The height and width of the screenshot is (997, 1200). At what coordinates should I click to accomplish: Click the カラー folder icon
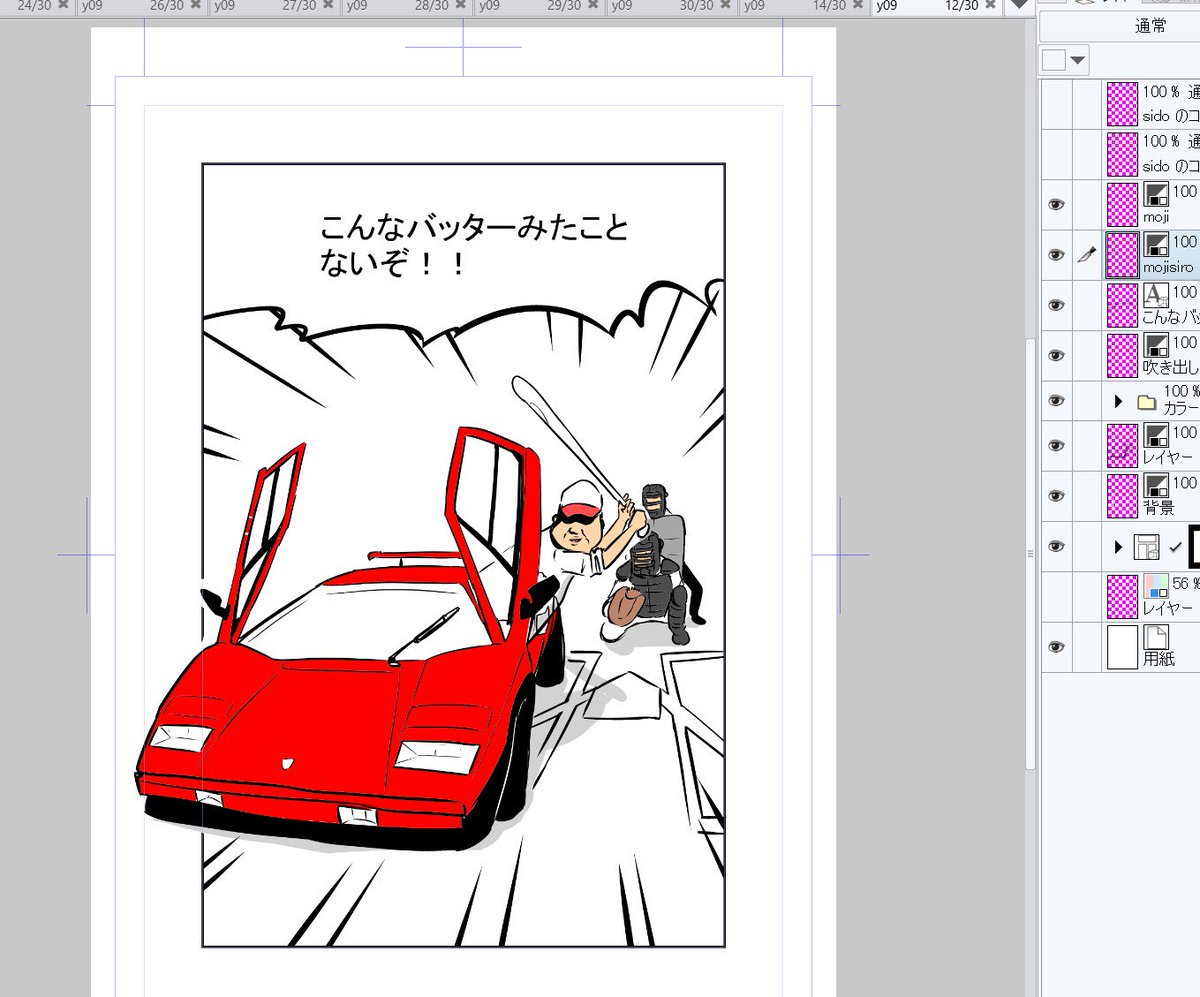pos(1147,403)
